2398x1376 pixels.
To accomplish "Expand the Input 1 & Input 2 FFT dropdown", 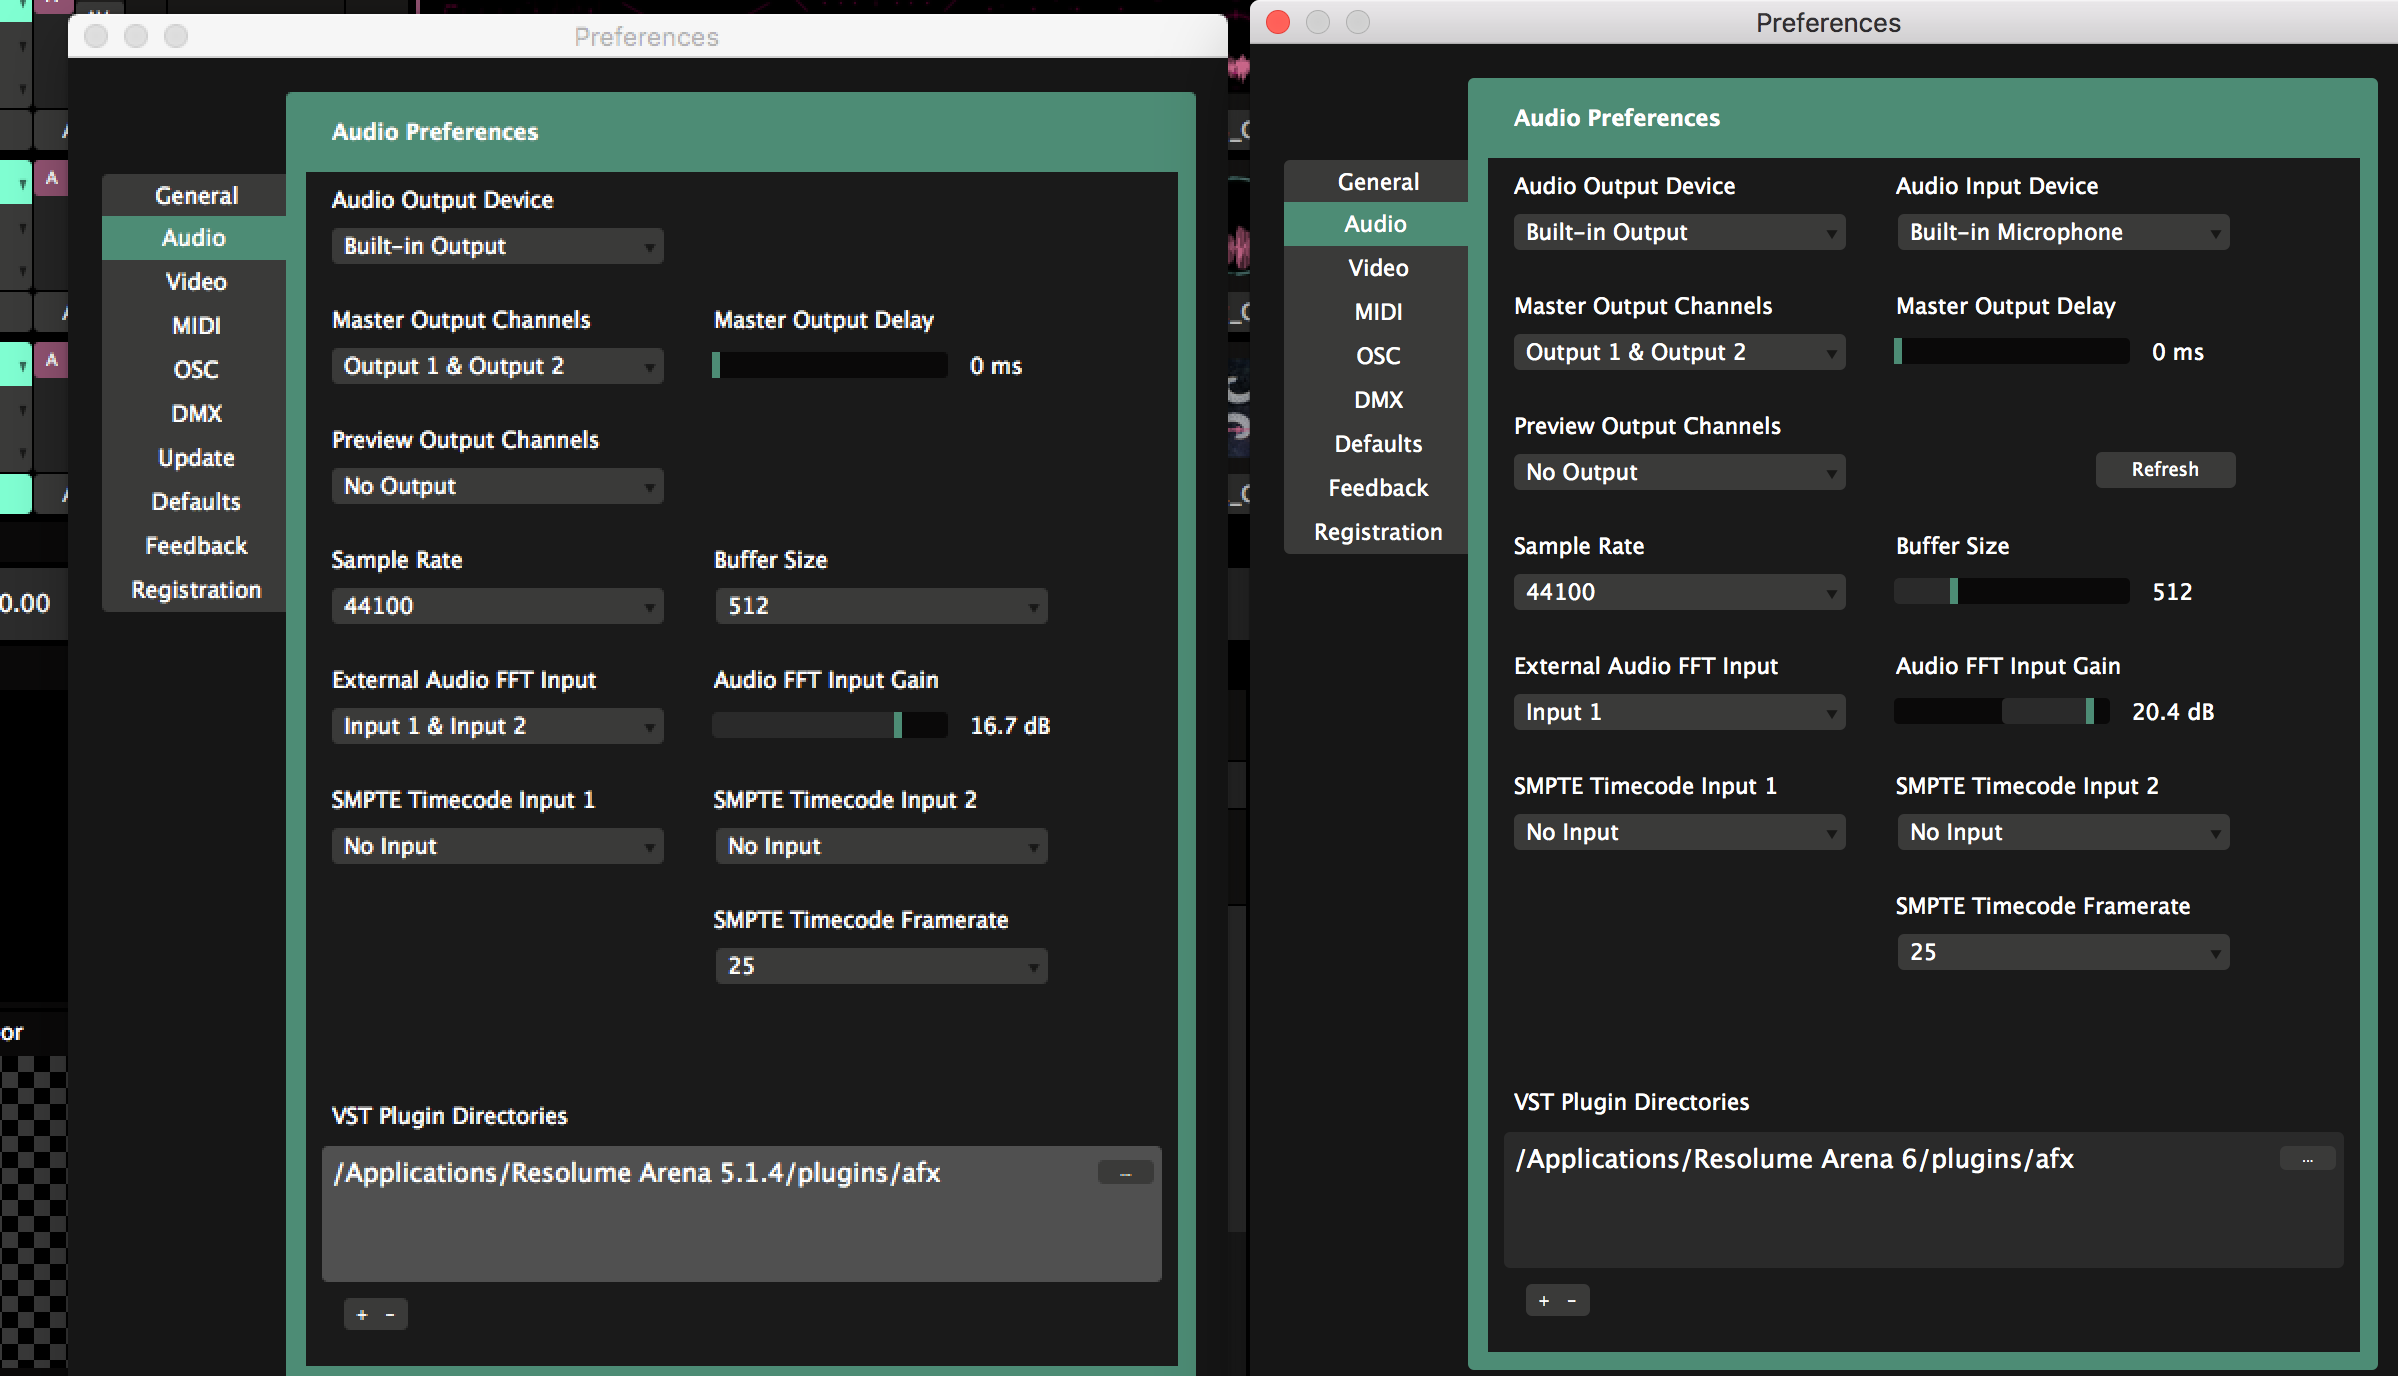I will pyautogui.click(x=497, y=726).
